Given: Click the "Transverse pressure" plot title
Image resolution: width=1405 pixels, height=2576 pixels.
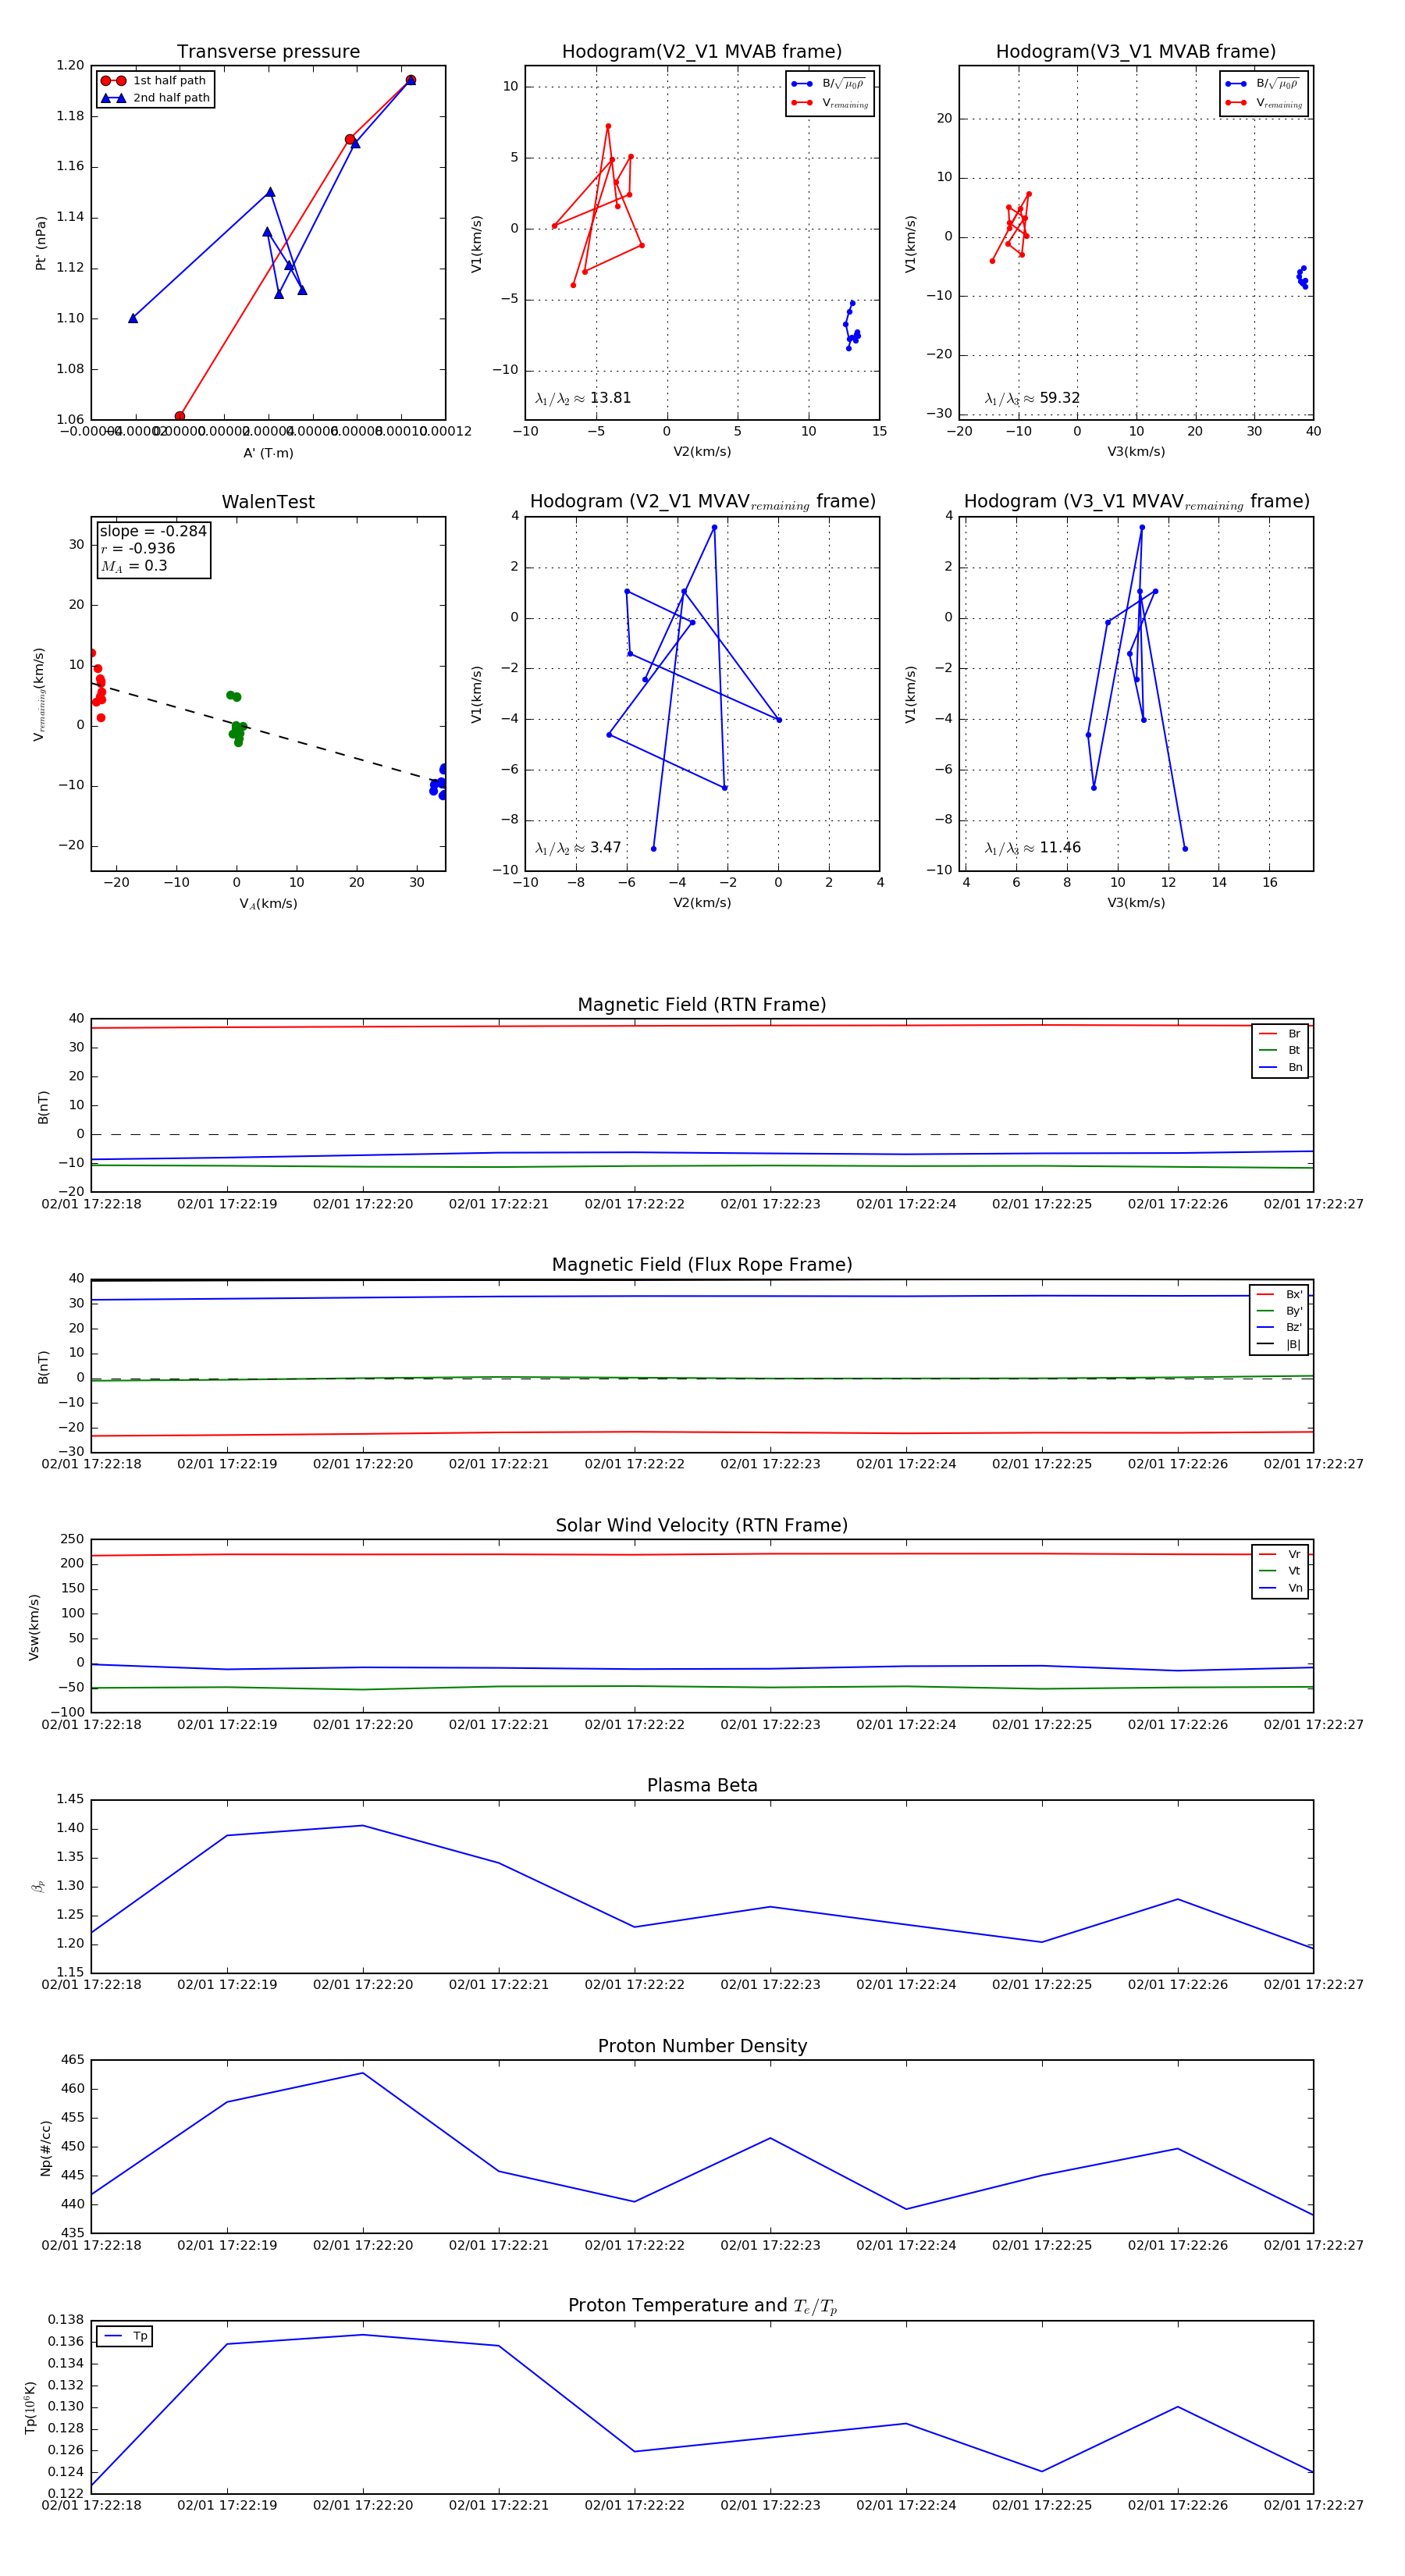Looking at the screenshot, I should (268, 52).
